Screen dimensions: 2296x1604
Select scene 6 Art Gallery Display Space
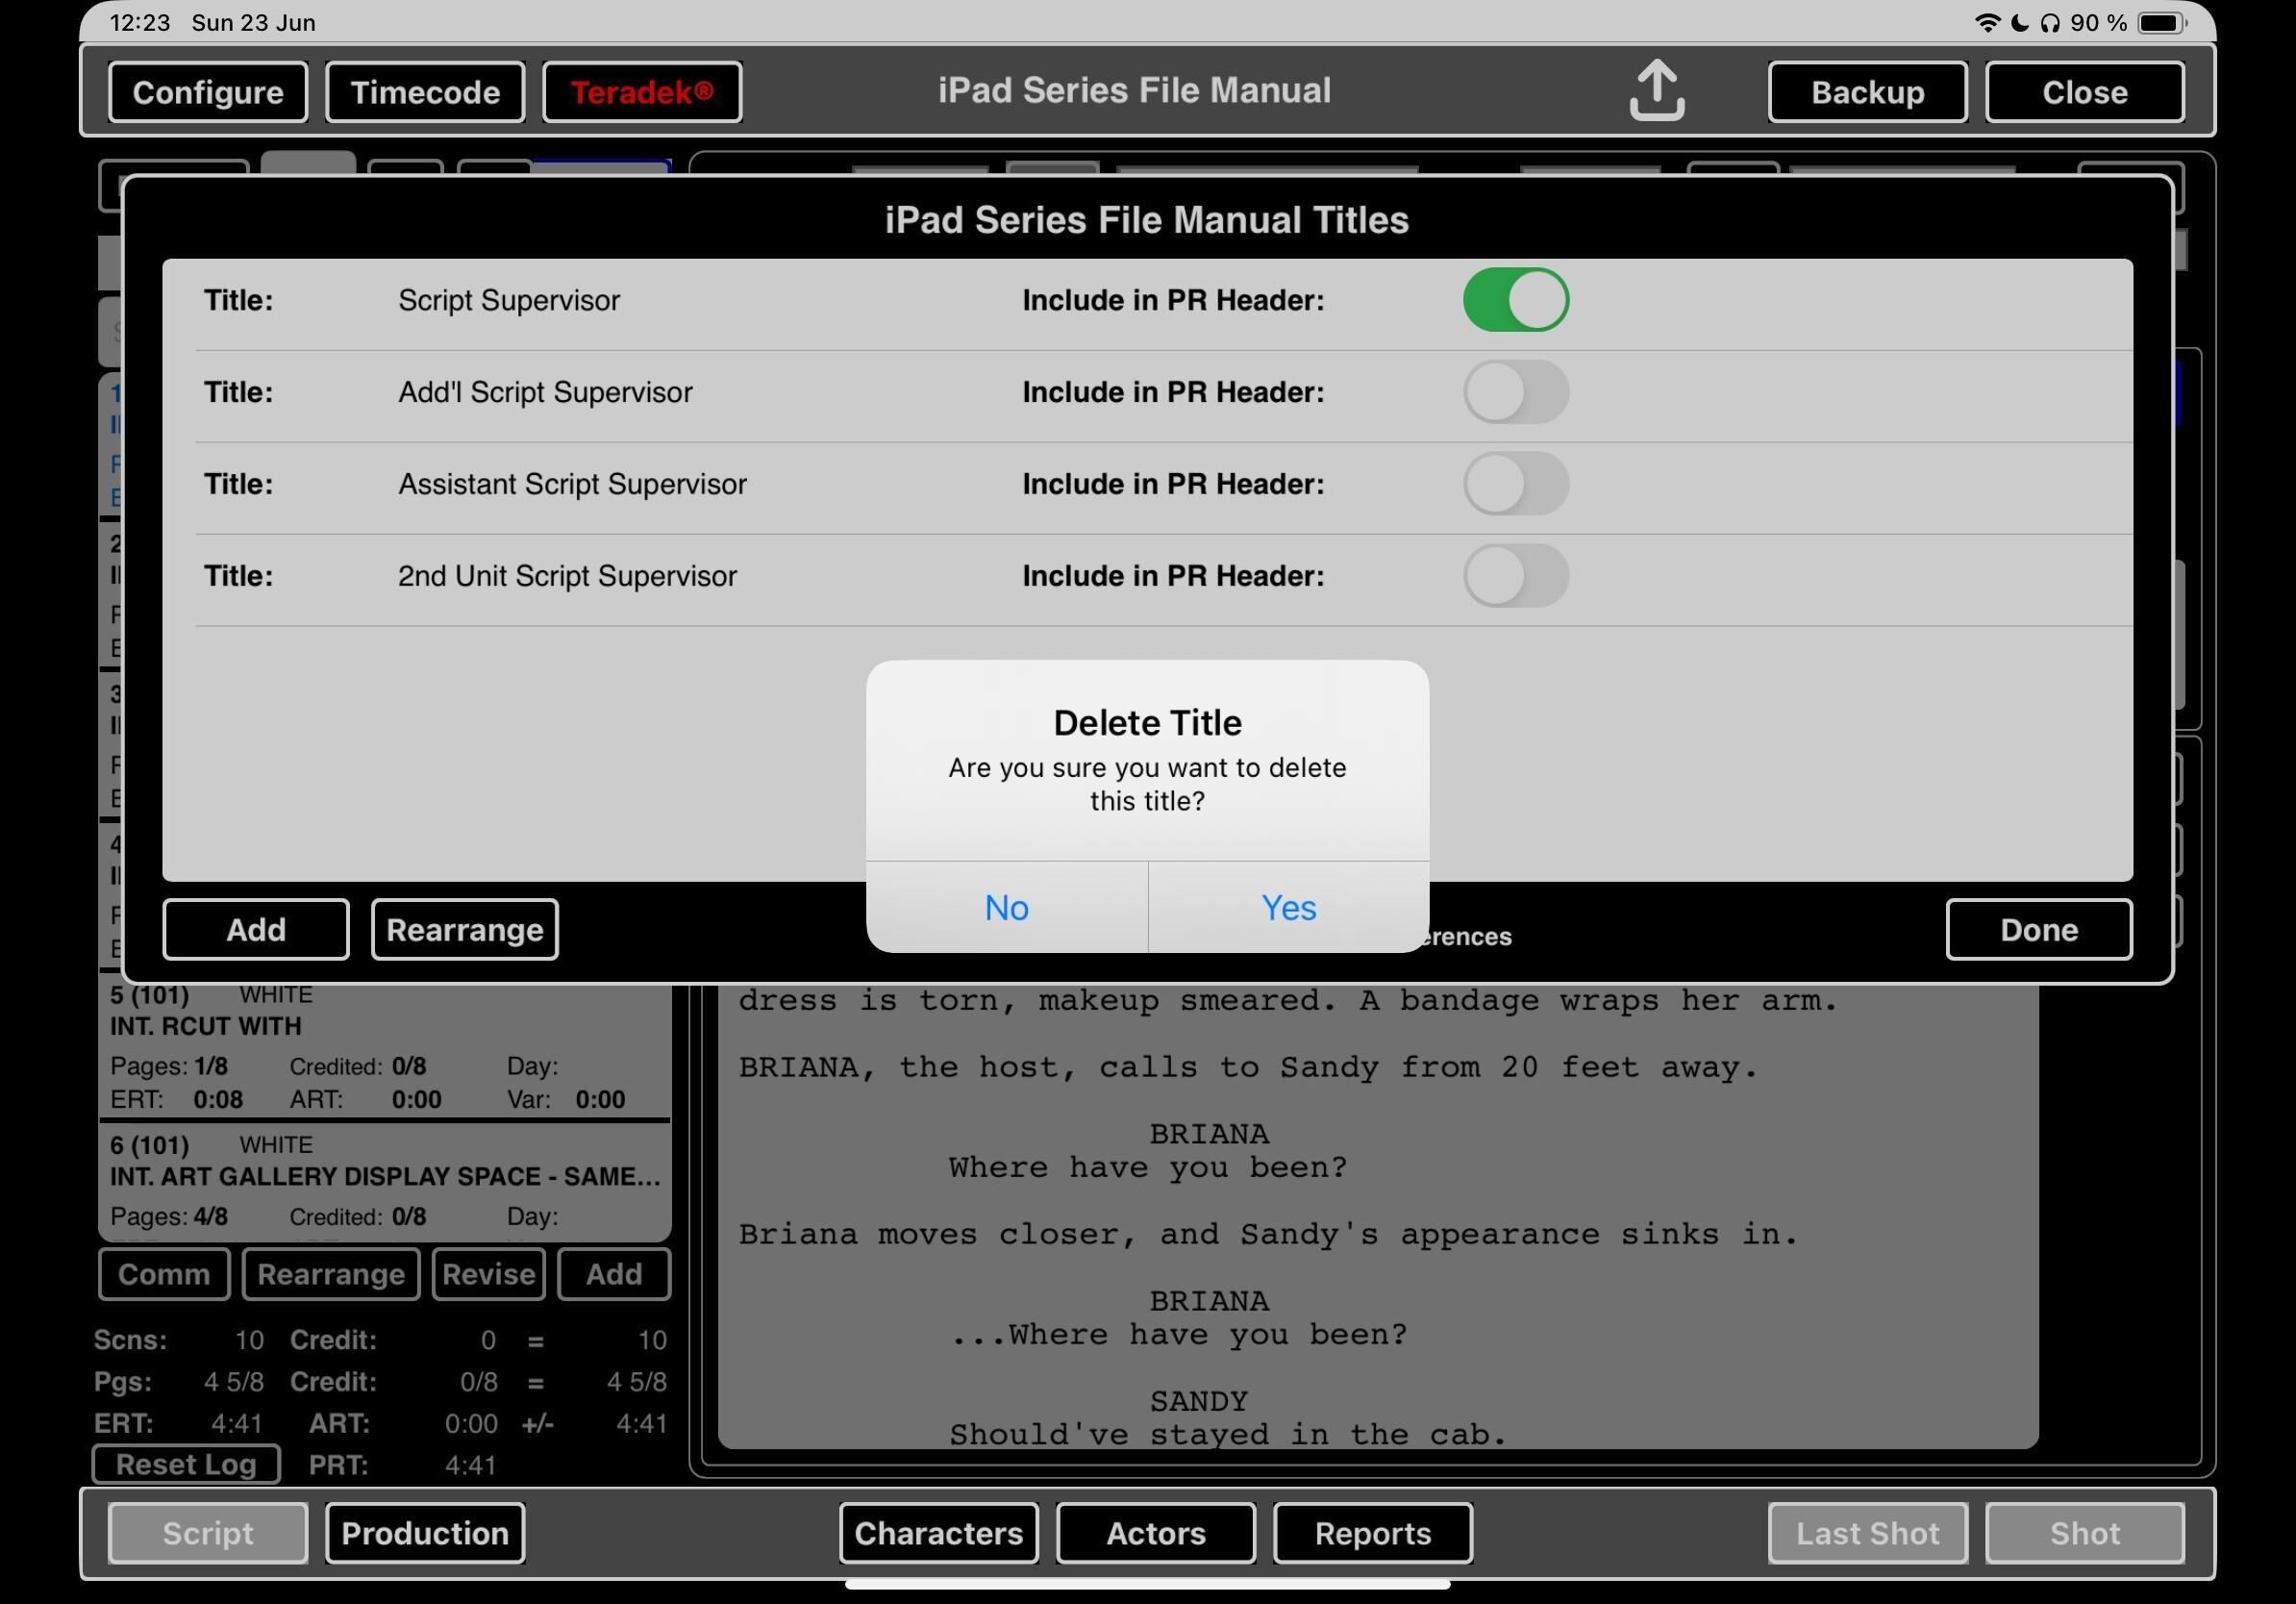pos(384,1177)
